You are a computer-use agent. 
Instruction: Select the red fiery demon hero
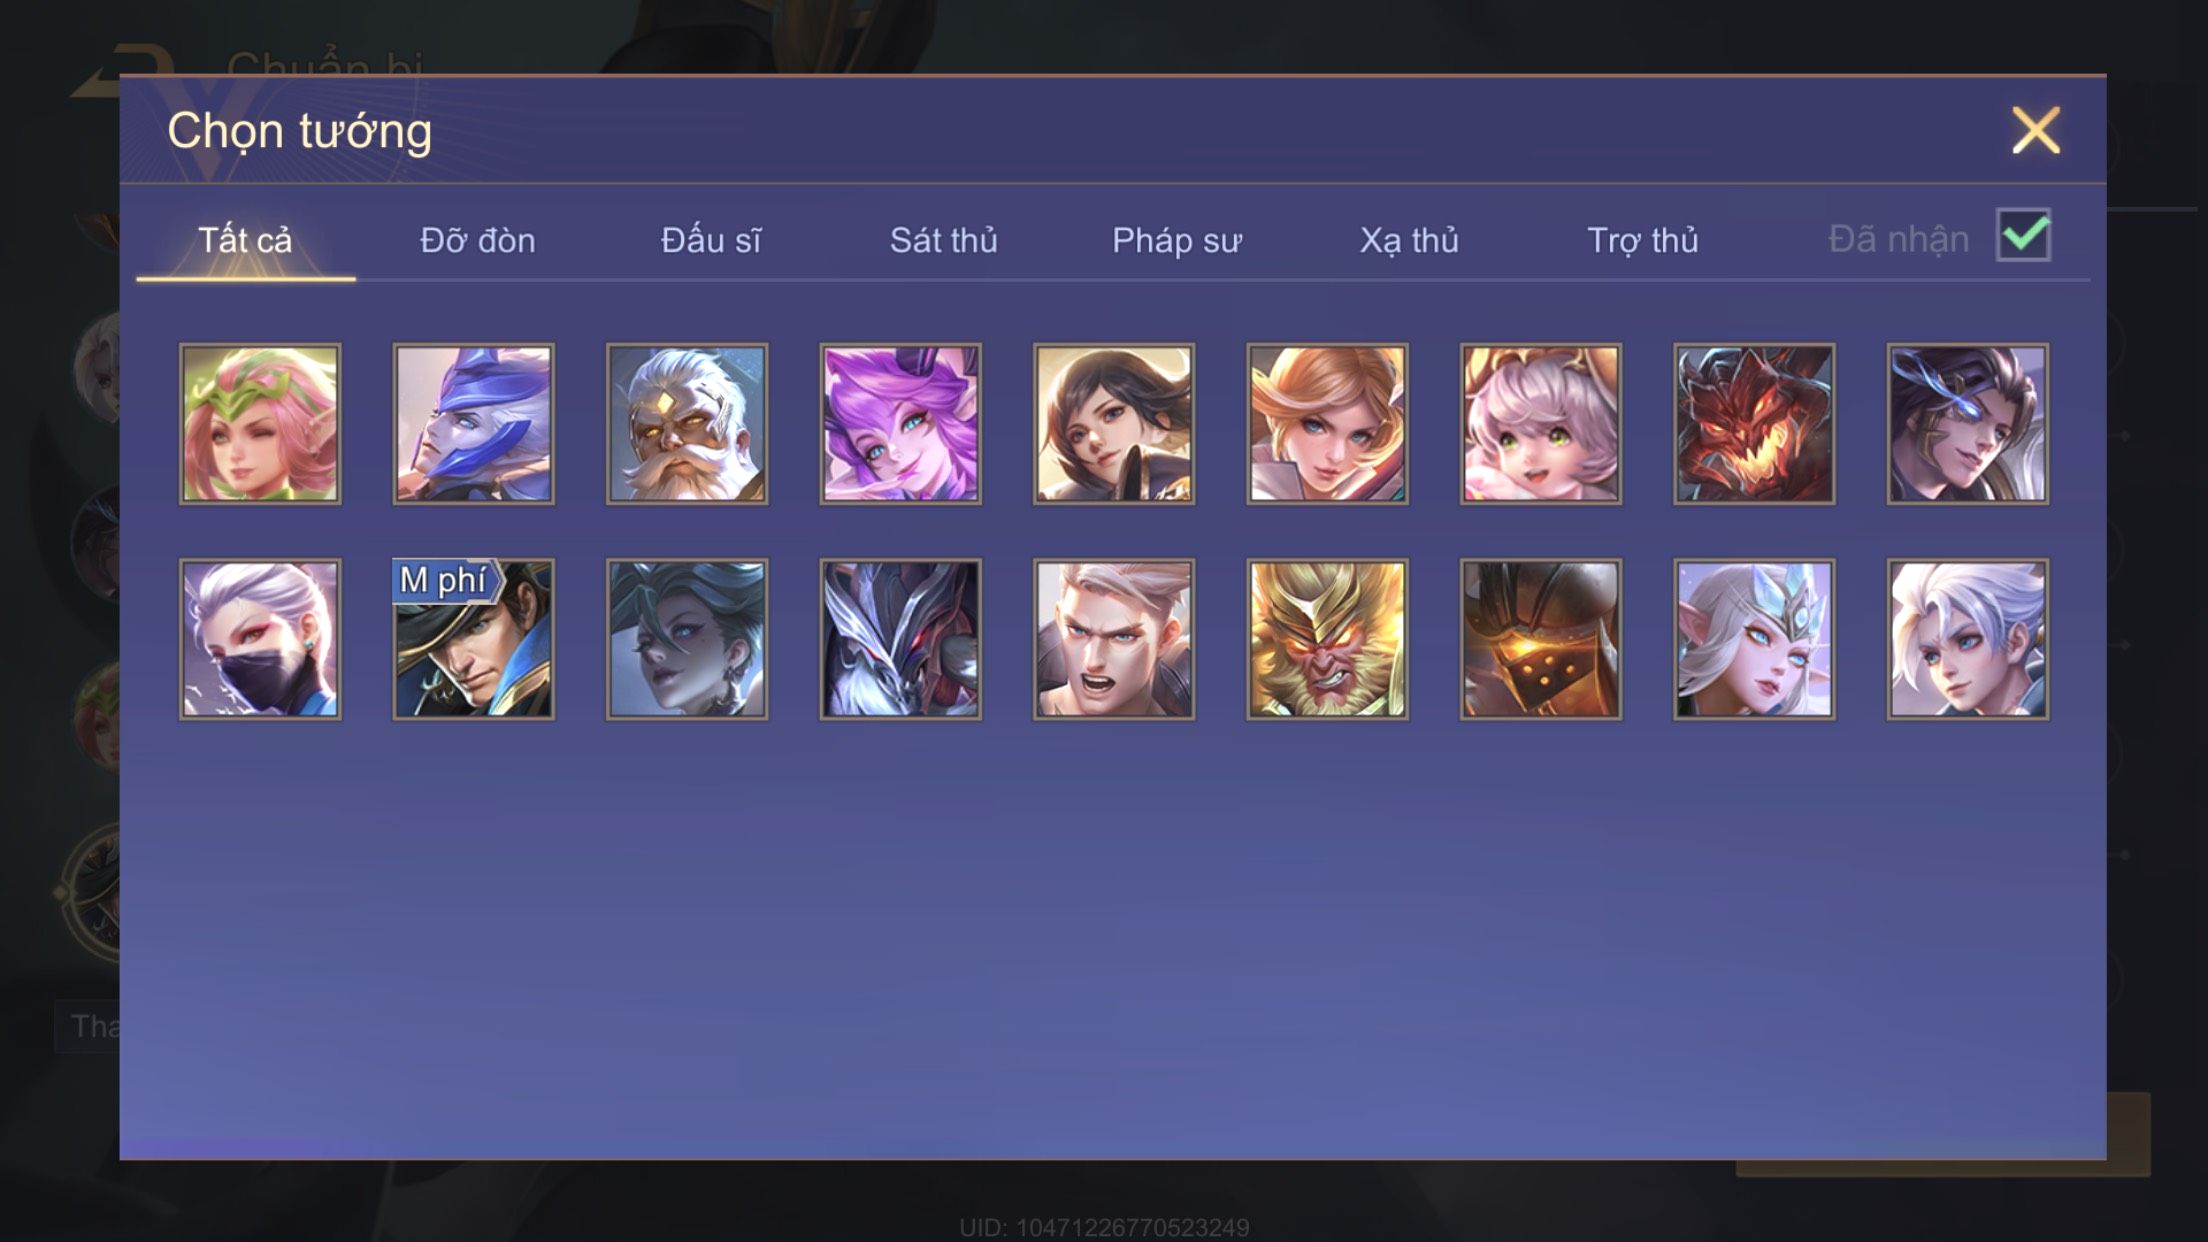[1754, 424]
